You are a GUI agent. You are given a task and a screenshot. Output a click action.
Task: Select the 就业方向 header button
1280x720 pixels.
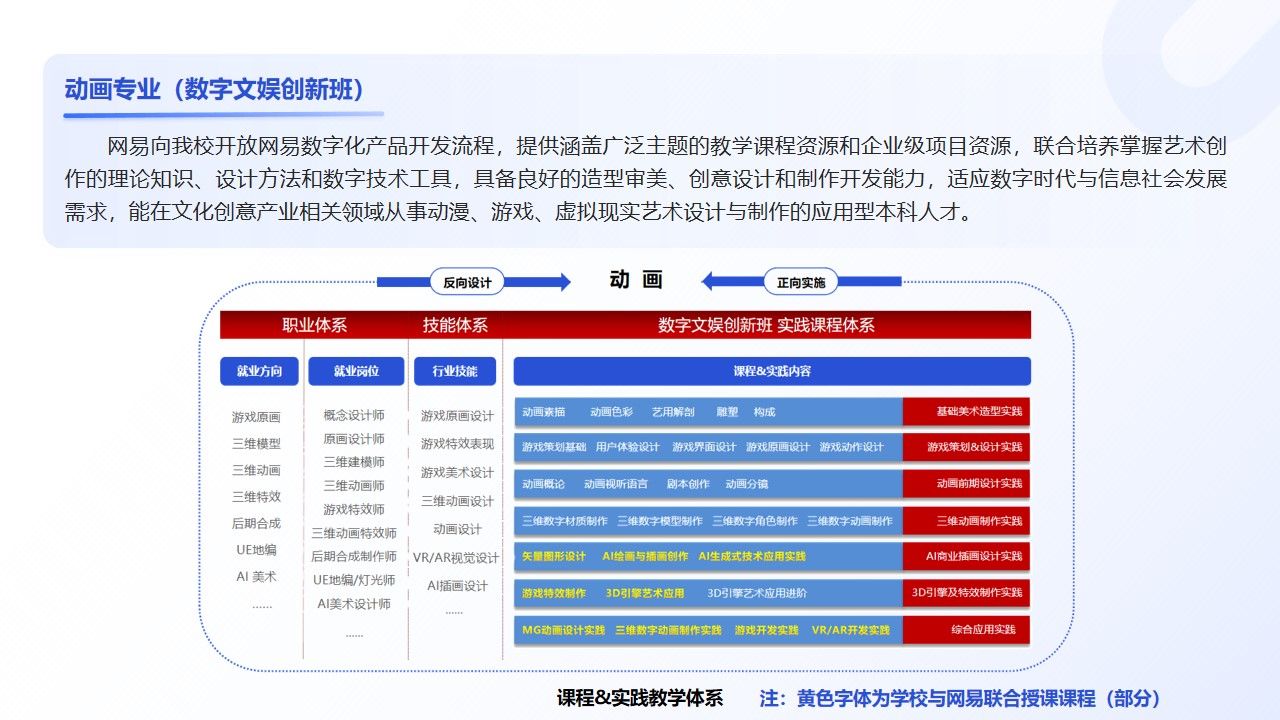point(259,372)
